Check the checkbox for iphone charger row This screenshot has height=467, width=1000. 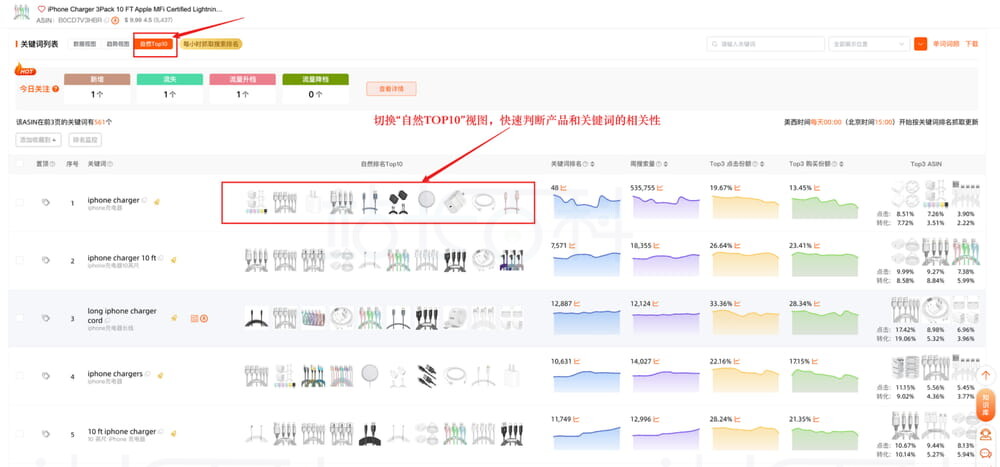click(20, 203)
